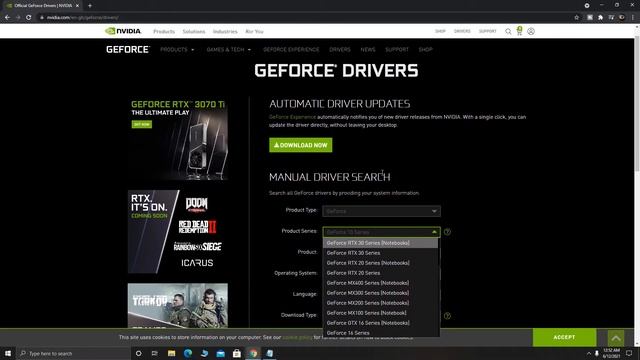This screenshot has height=360, width=640.
Task: Open Shop in the GeForce nav bar
Action: (x=425, y=49)
